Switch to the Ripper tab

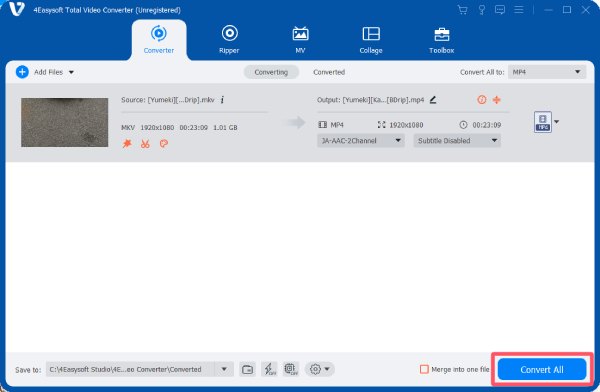click(229, 40)
